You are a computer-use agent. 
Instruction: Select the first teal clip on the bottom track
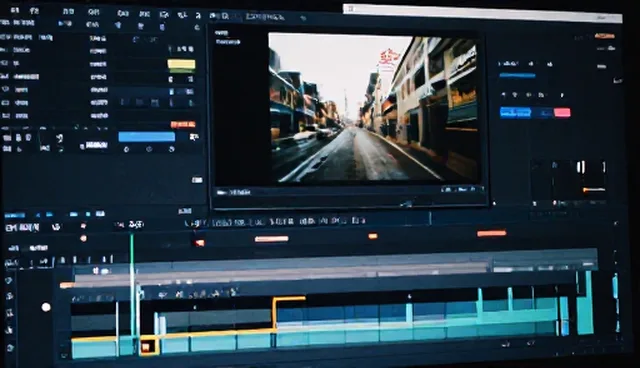click(x=95, y=348)
